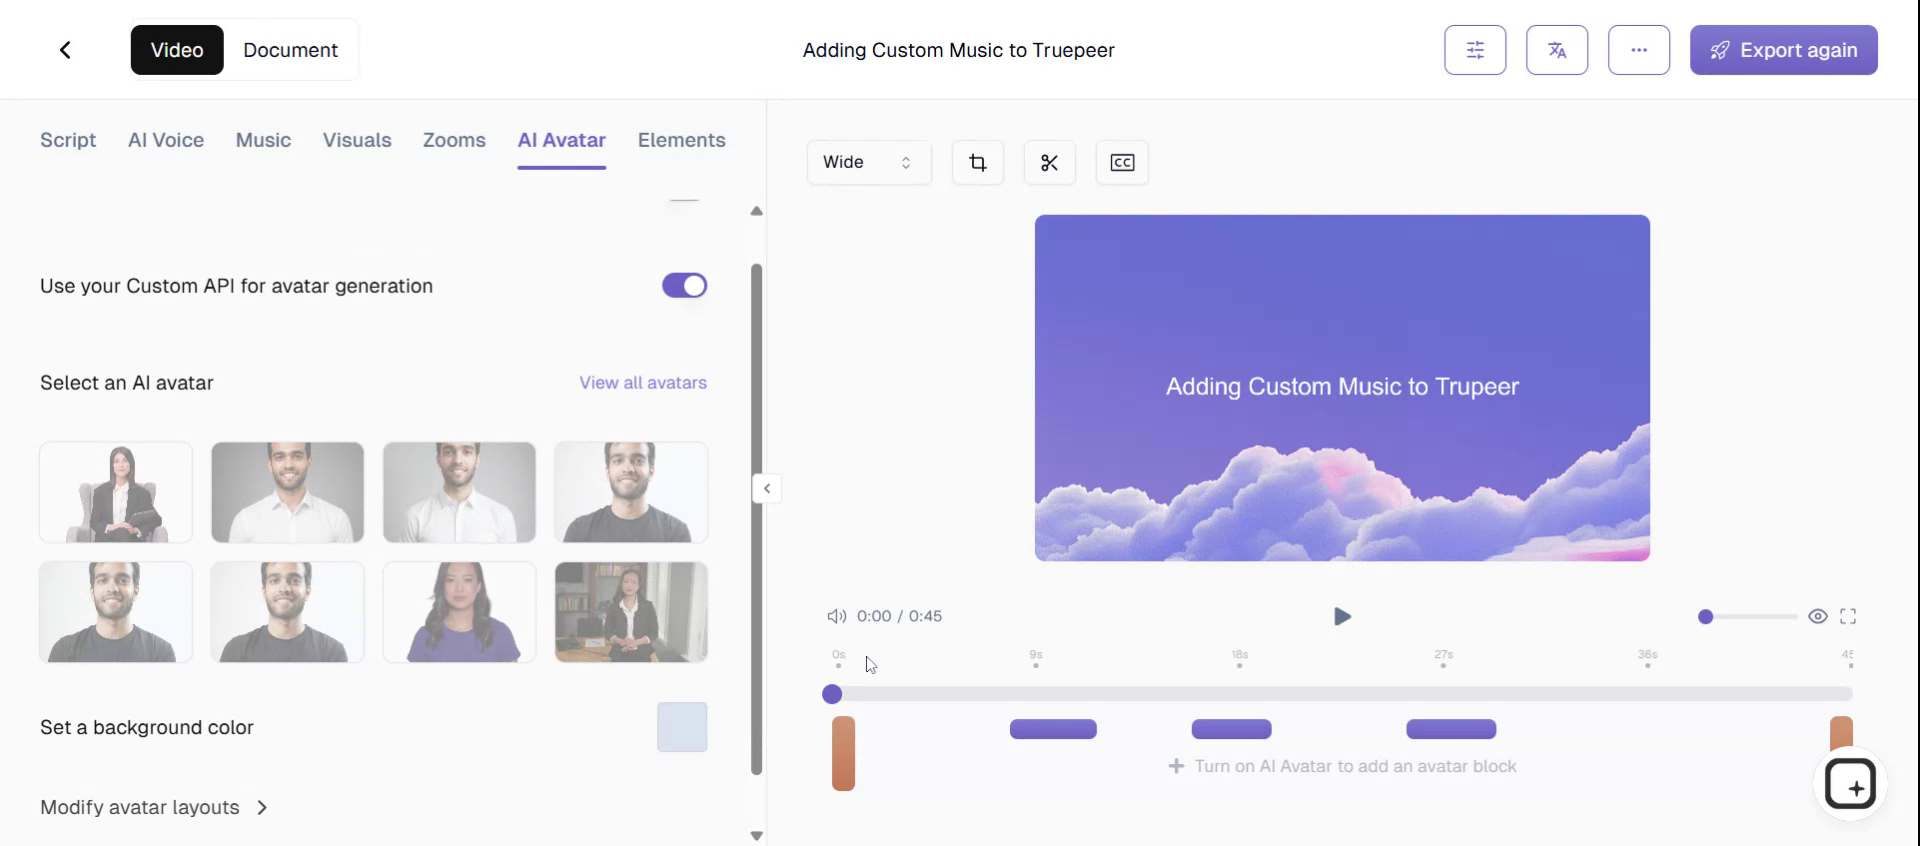Open the AI Voice tab

pyautogui.click(x=166, y=140)
